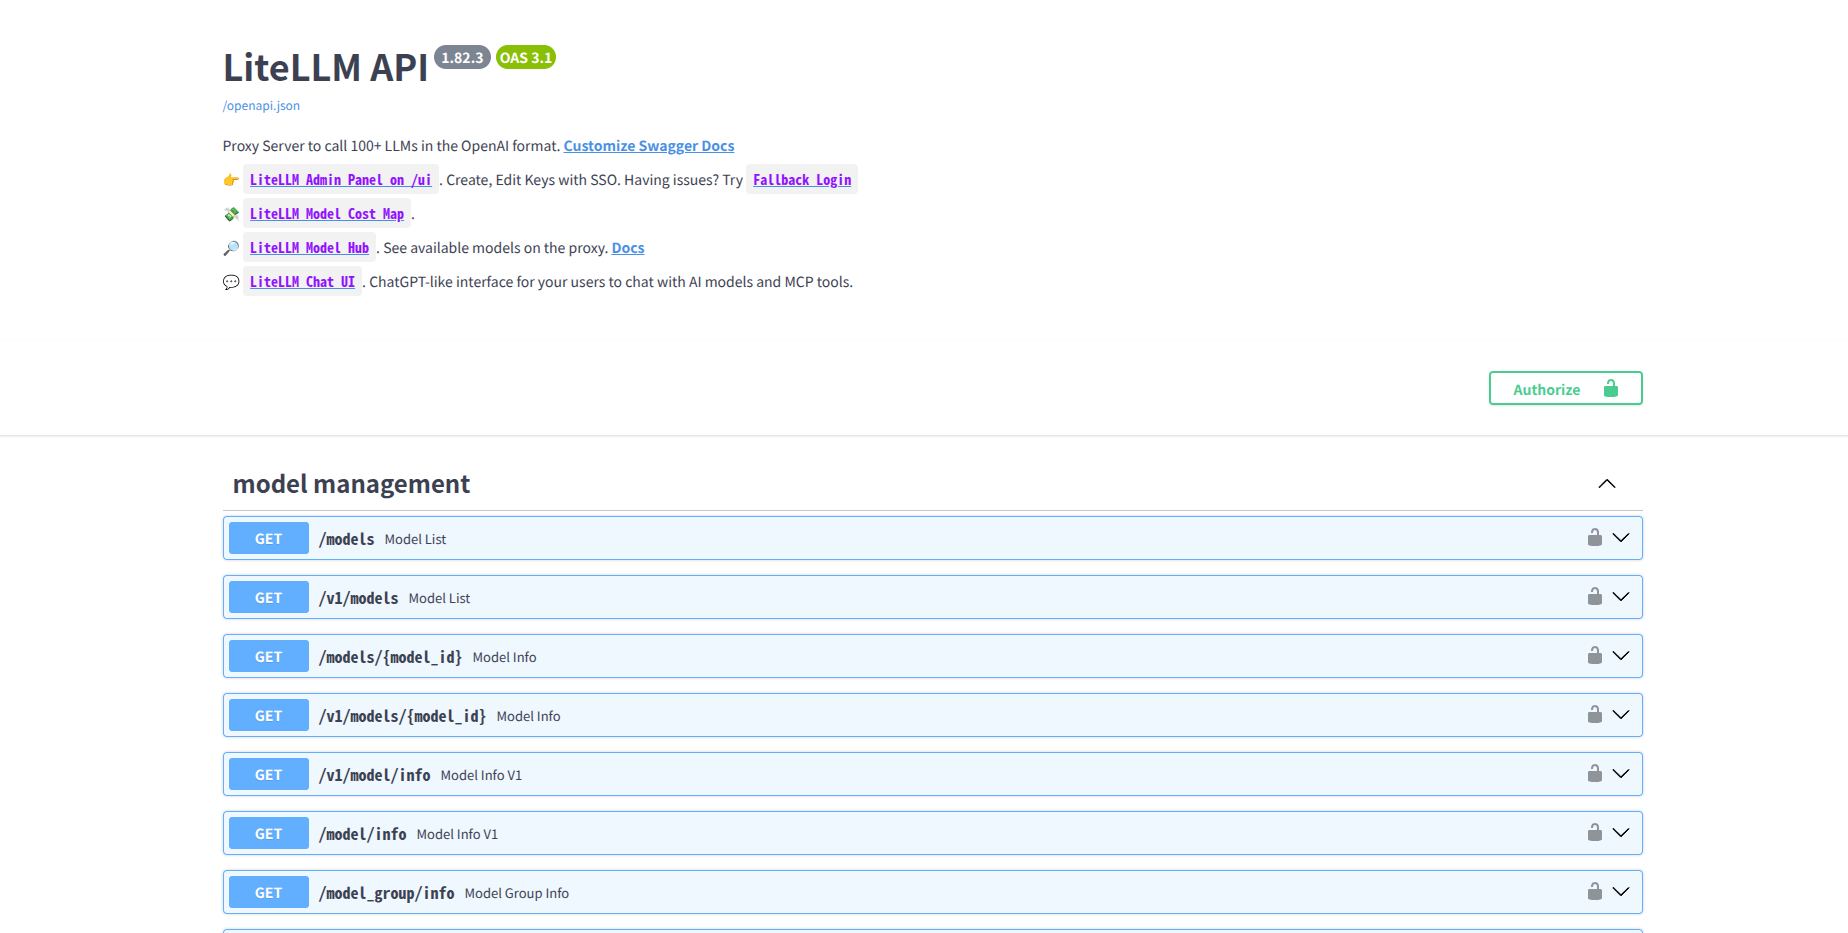Expand the /v1/model/info endpoint chevron

1621,774
